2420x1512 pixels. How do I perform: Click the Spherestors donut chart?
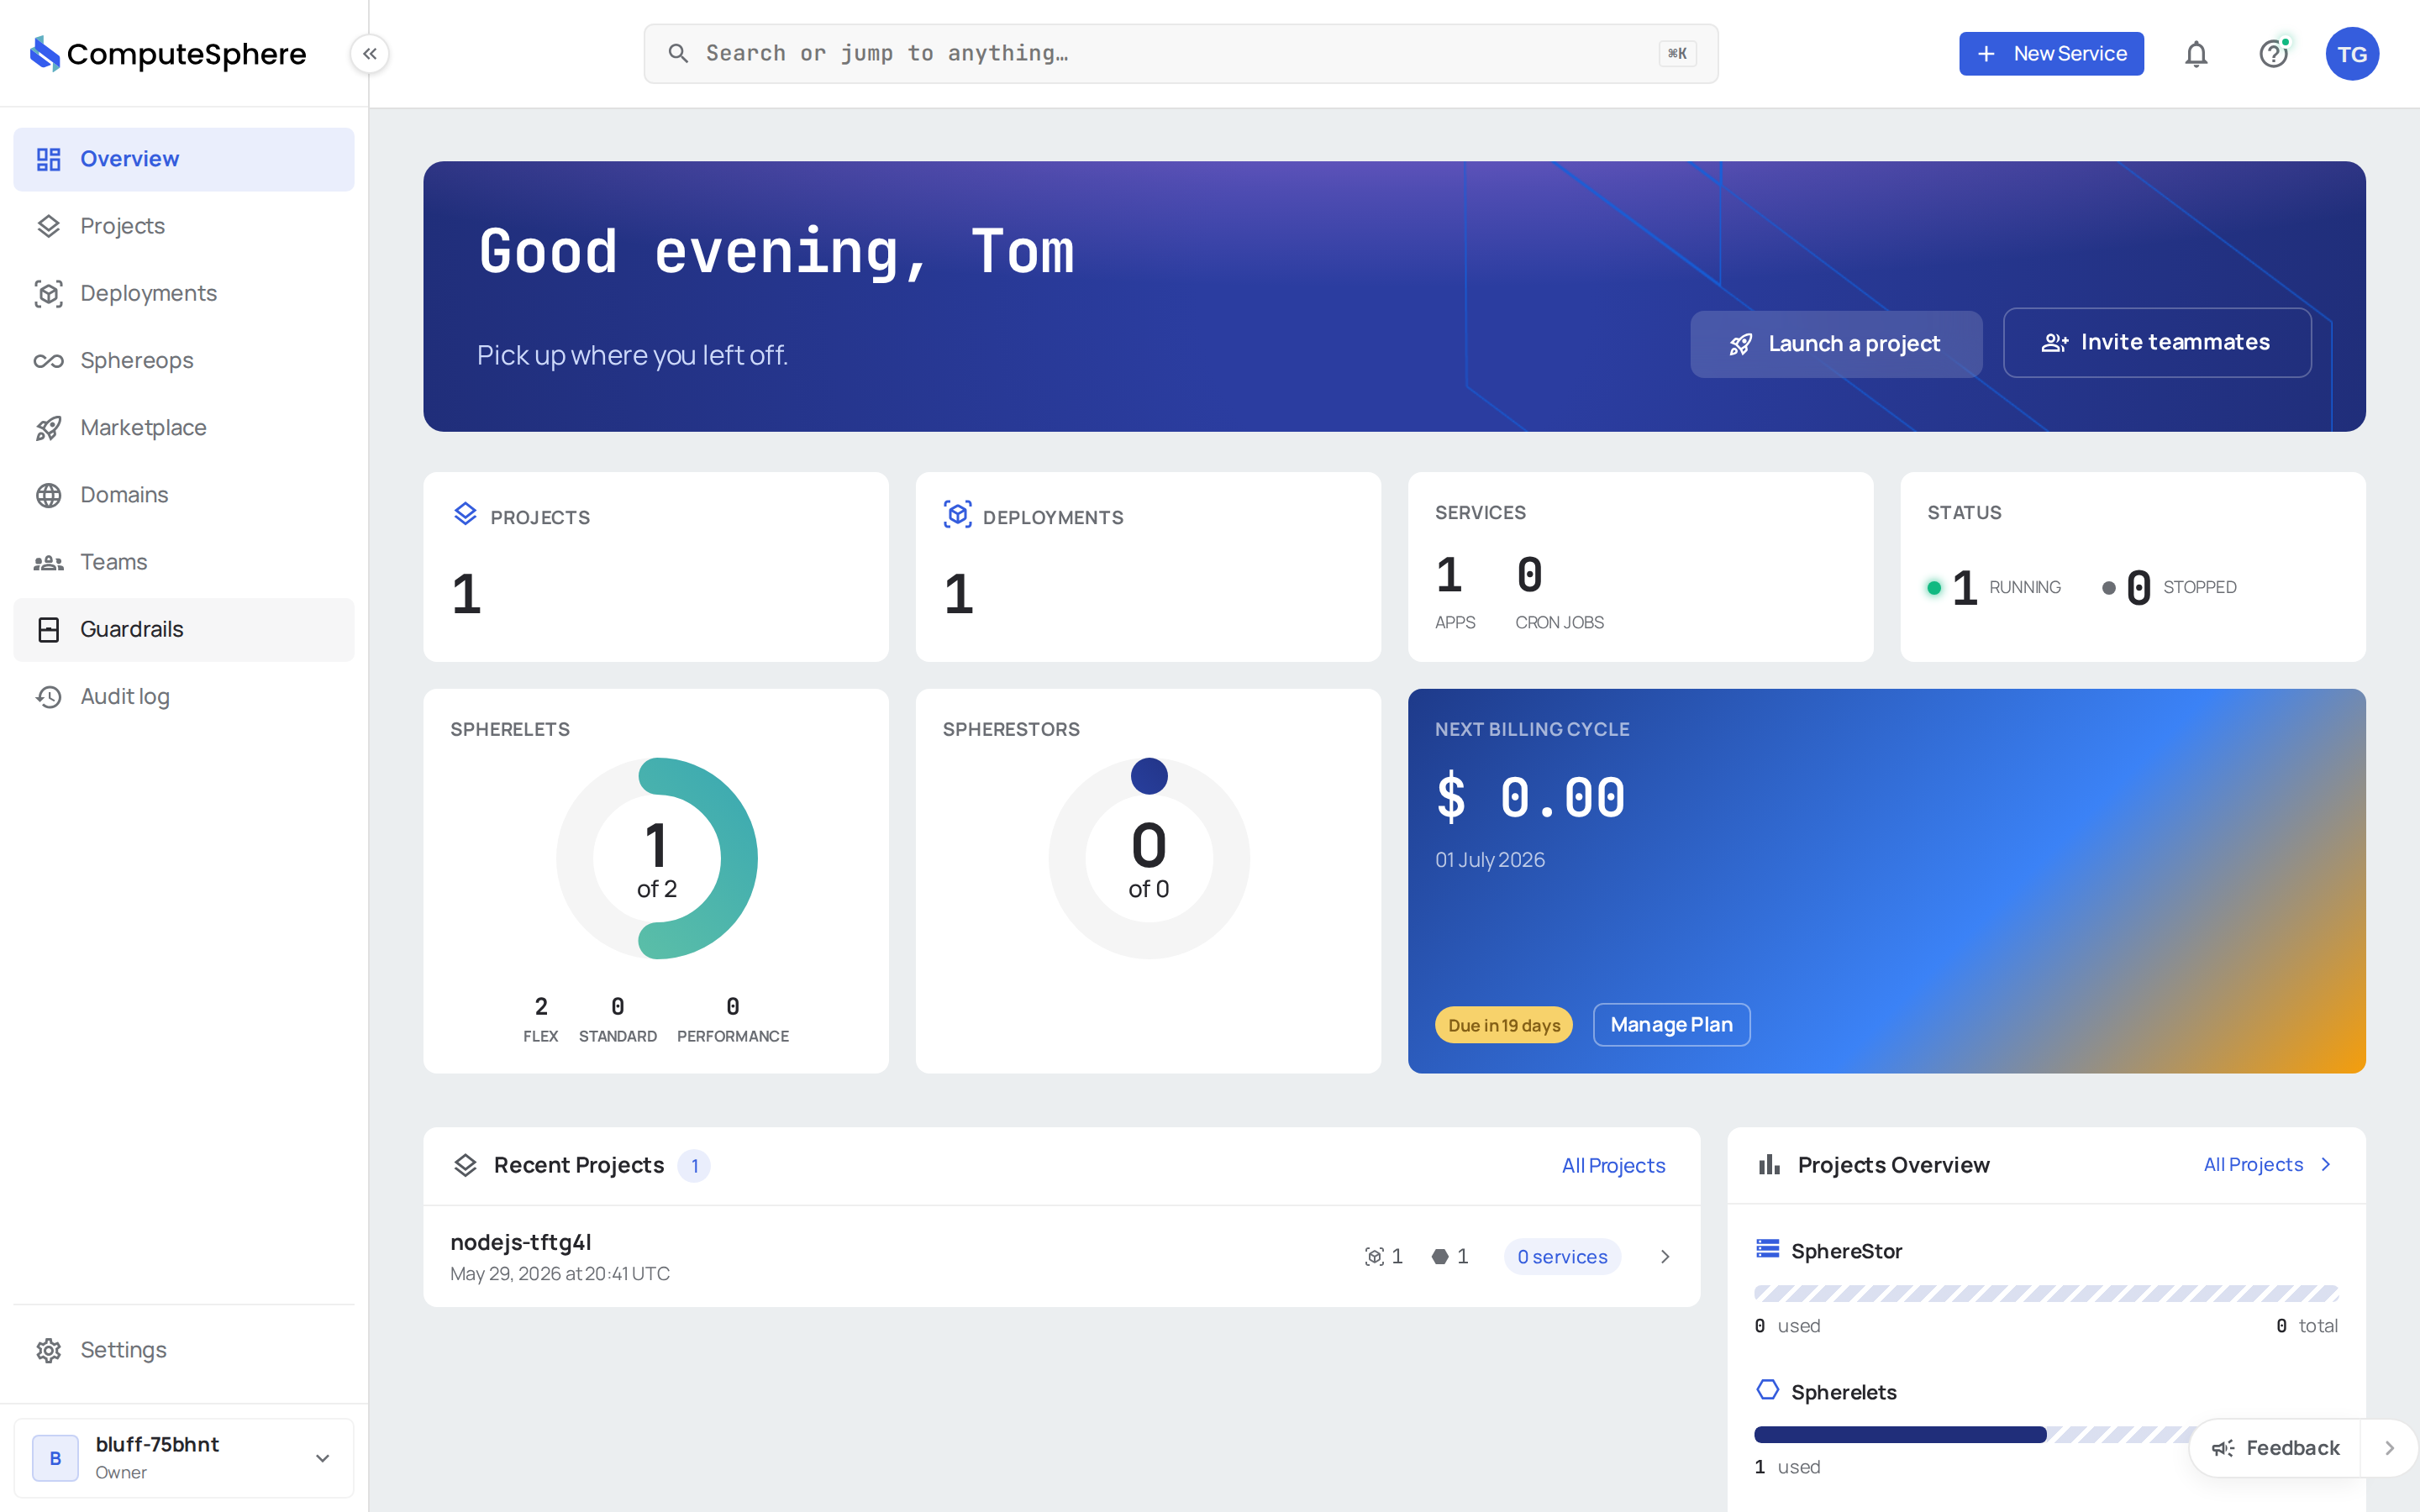pos(1149,858)
